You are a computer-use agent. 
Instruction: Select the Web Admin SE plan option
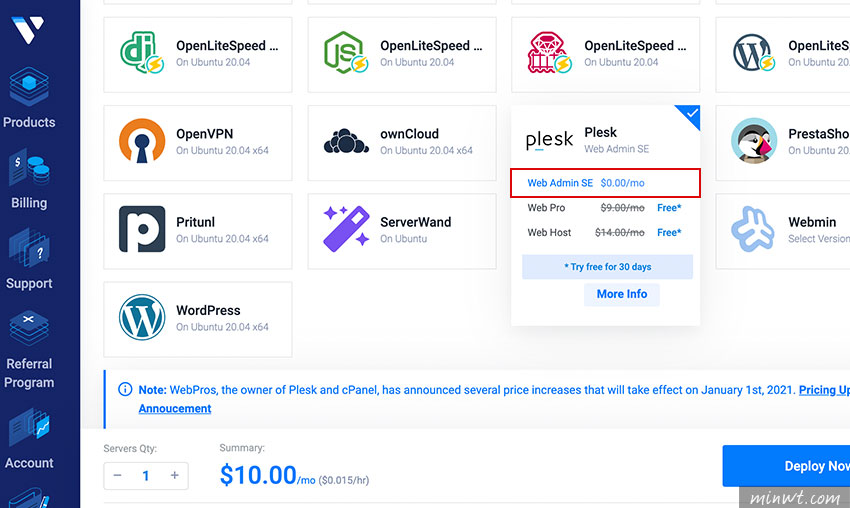606,183
